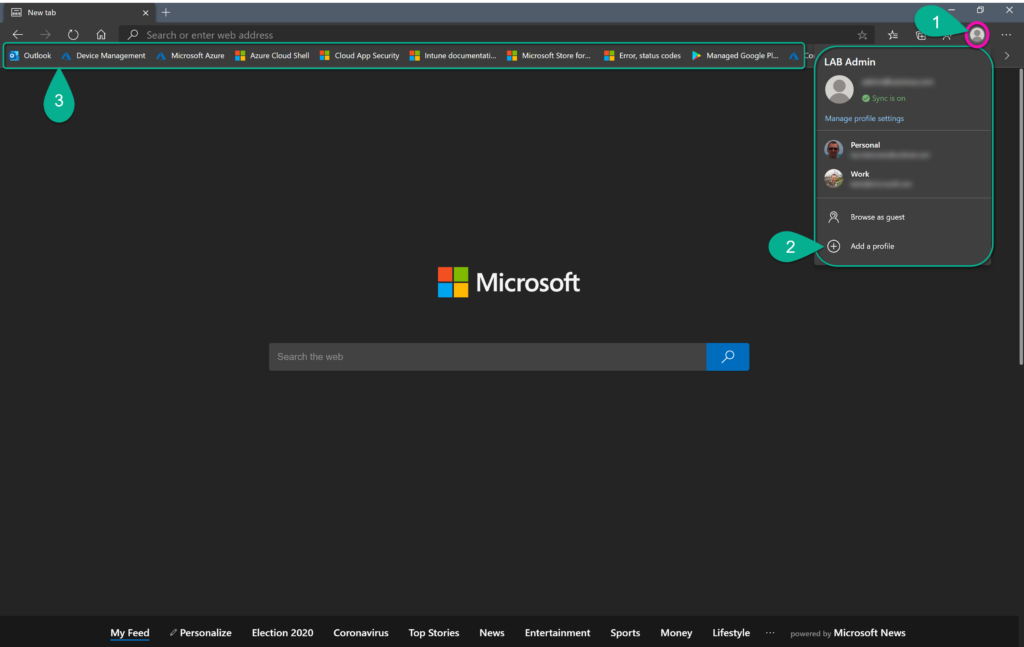Open the Entertainment tab
The width and height of the screenshot is (1024, 647).
click(x=557, y=633)
